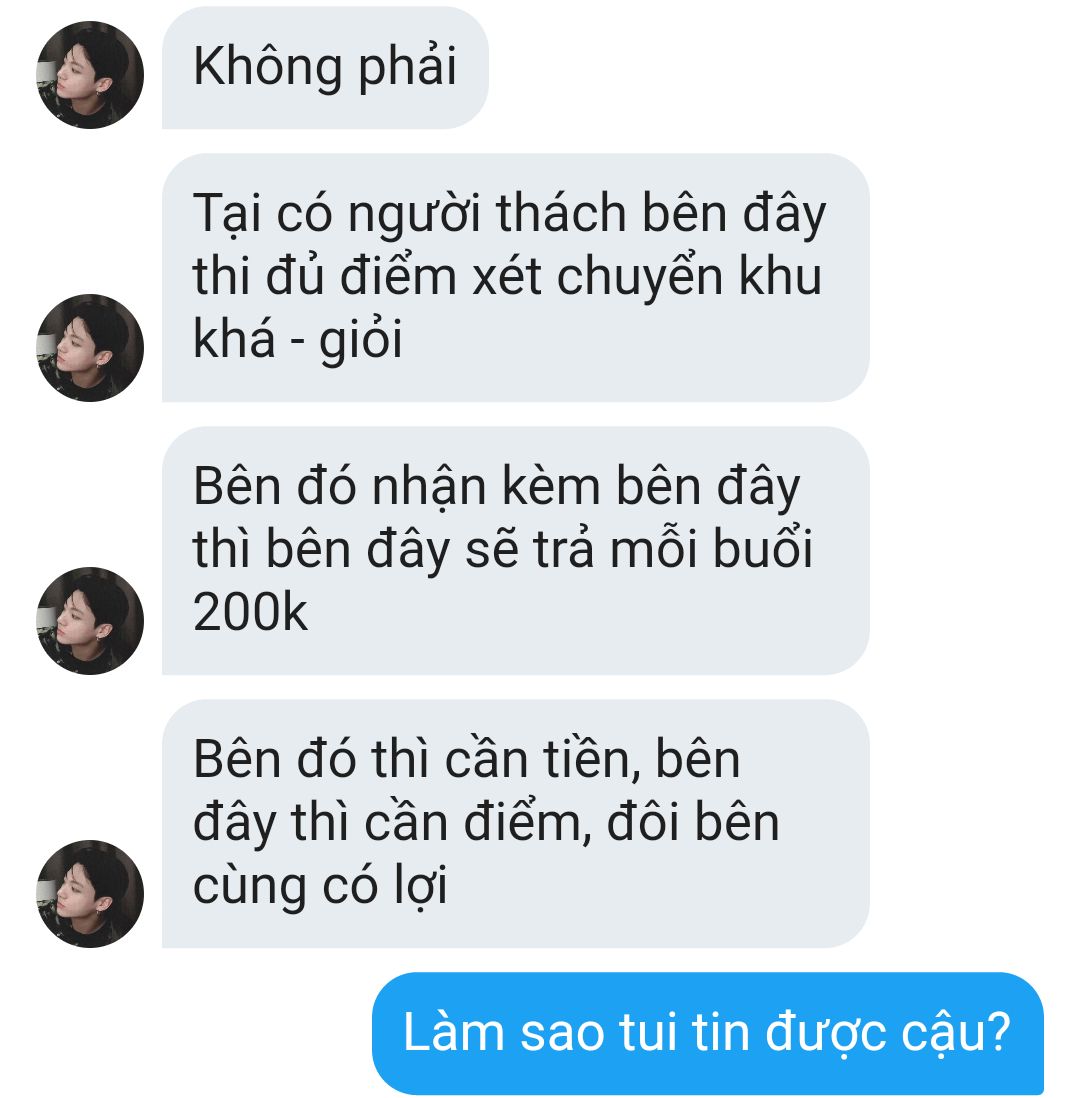Screen dimensions: 1080x1098
Task: Open sender avatar beside 'Không phải' message
Action: 90,75
